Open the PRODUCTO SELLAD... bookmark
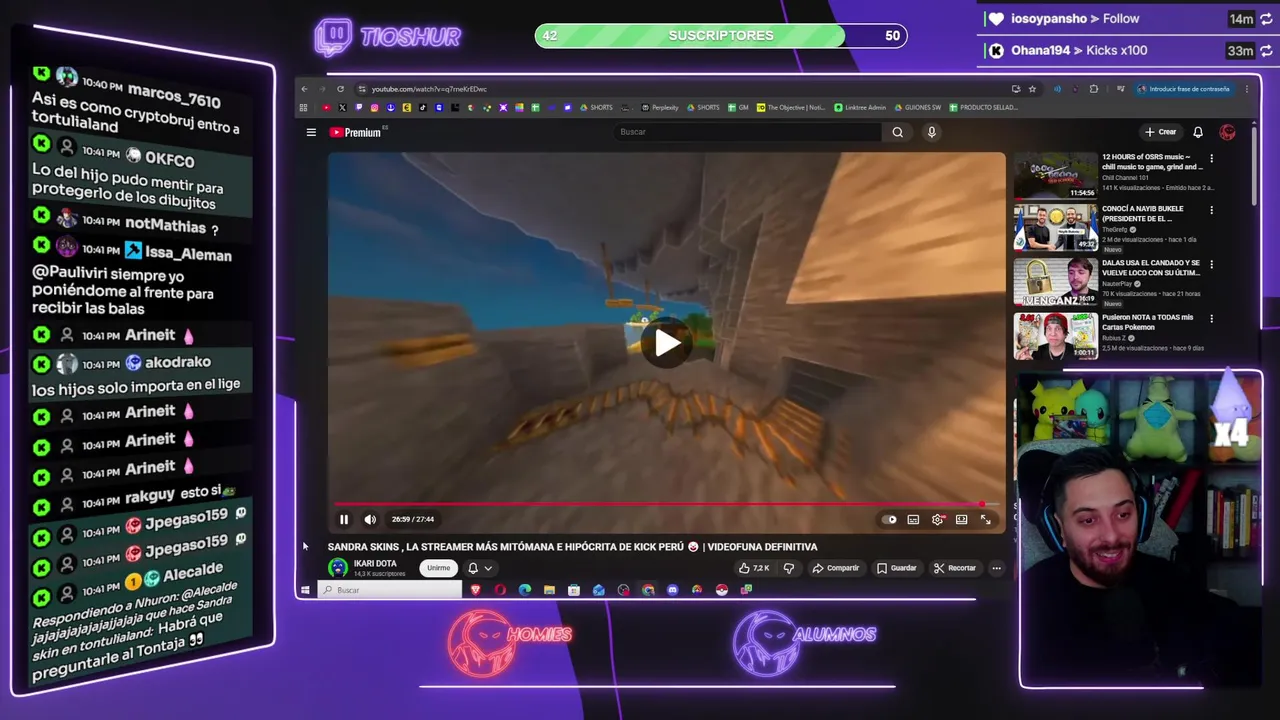The height and width of the screenshot is (720, 1280). tap(984, 107)
